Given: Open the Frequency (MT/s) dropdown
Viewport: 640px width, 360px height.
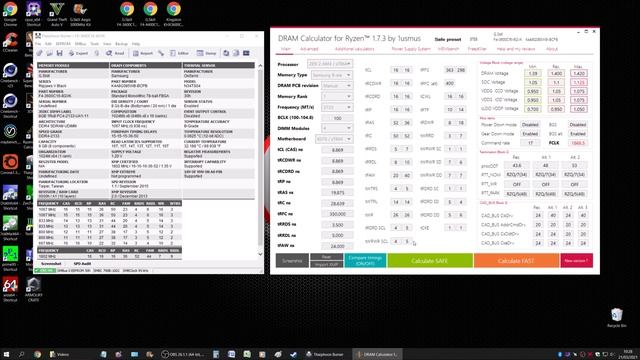Looking at the screenshot, I should click(x=337, y=107).
